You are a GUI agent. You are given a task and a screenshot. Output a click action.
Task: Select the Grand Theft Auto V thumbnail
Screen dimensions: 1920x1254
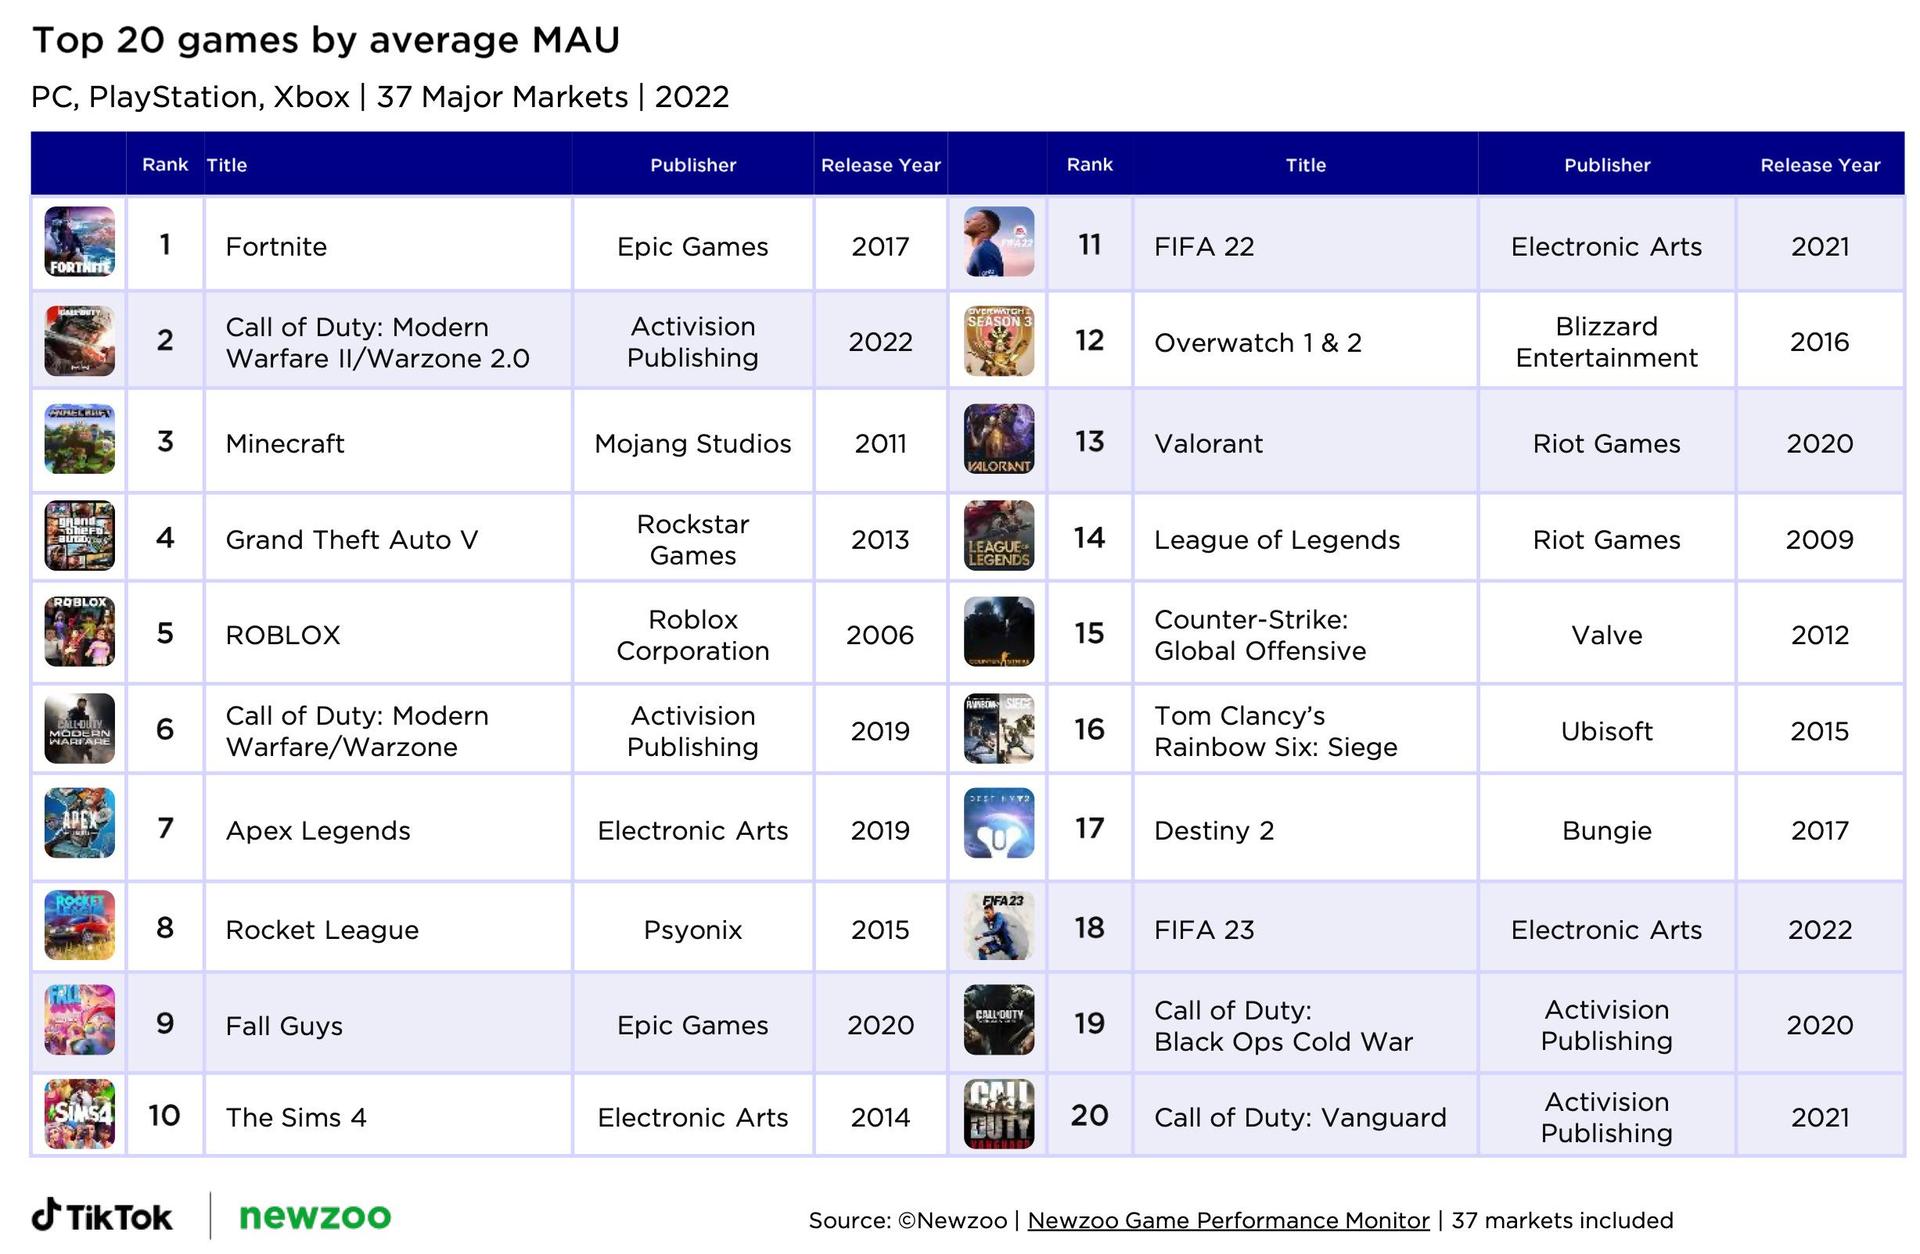point(79,536)
